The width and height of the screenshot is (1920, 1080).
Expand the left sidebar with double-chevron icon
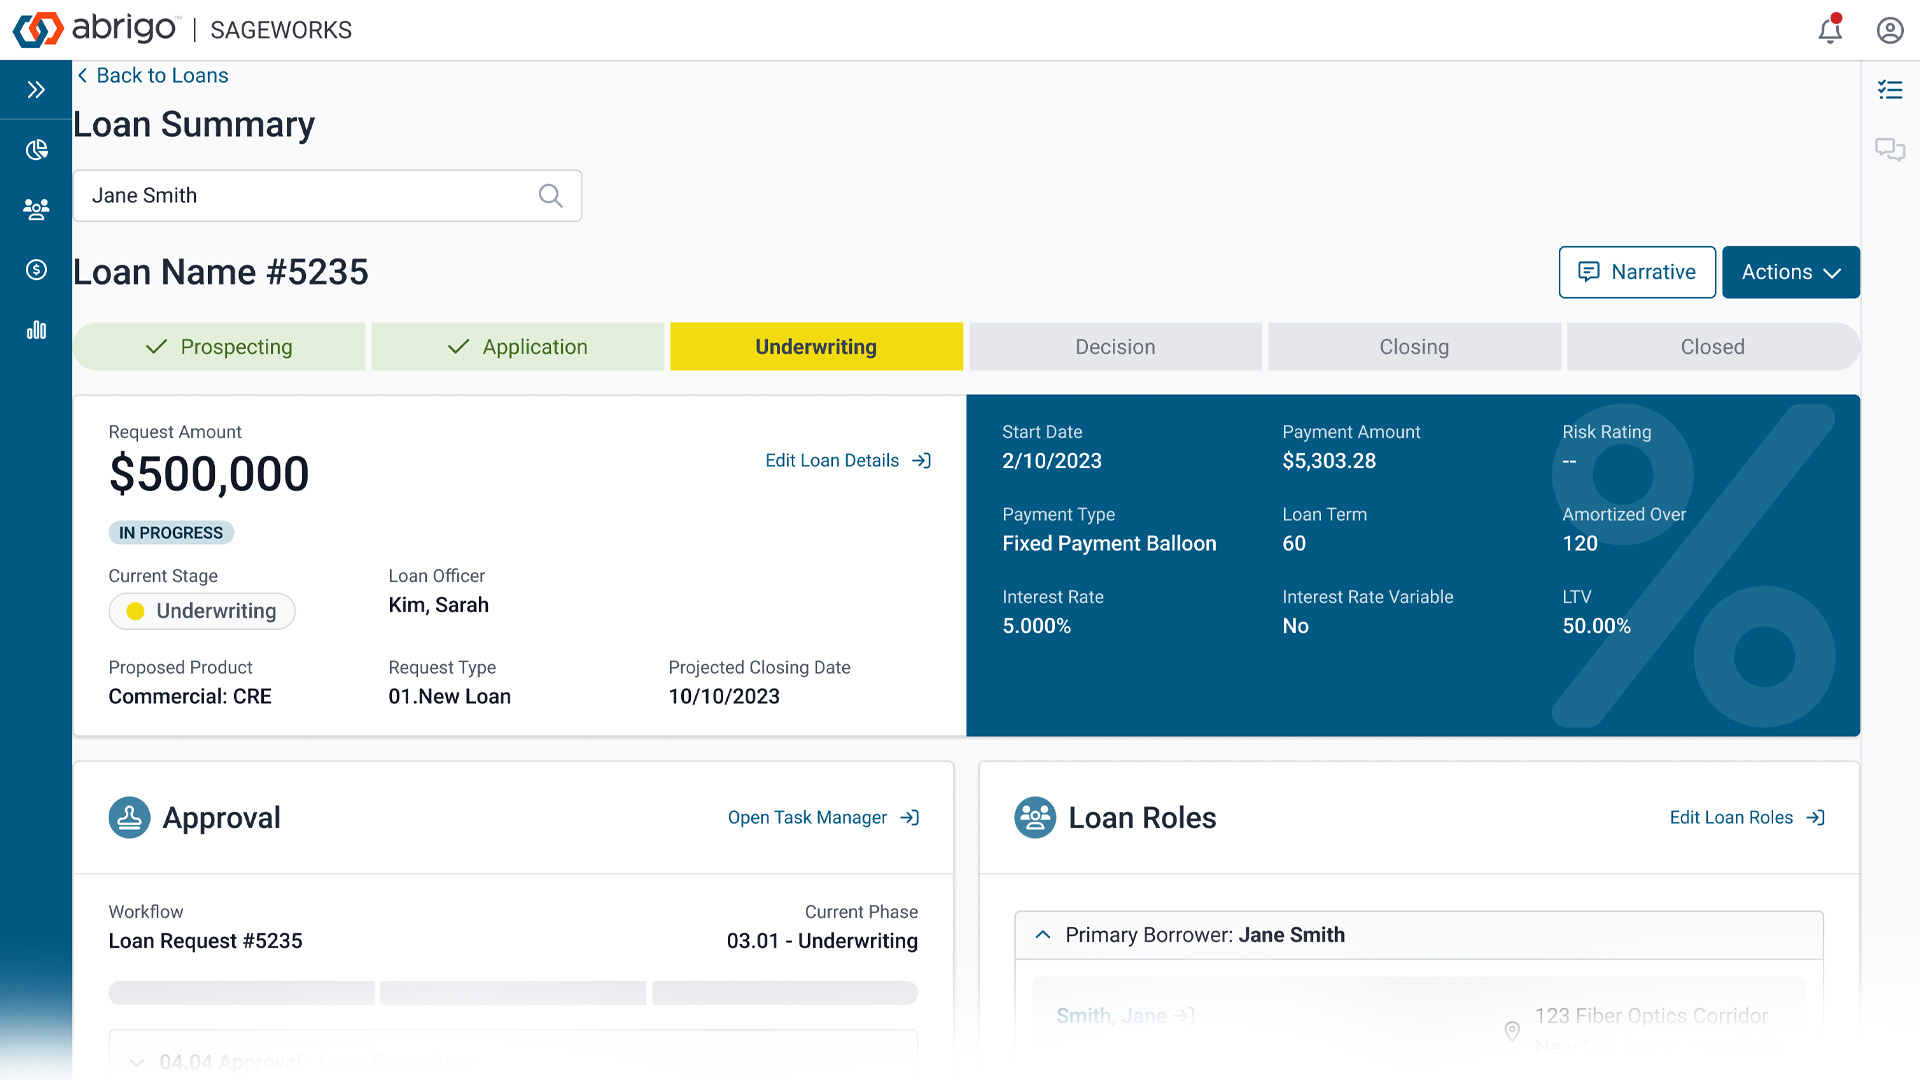pos(36,90)
